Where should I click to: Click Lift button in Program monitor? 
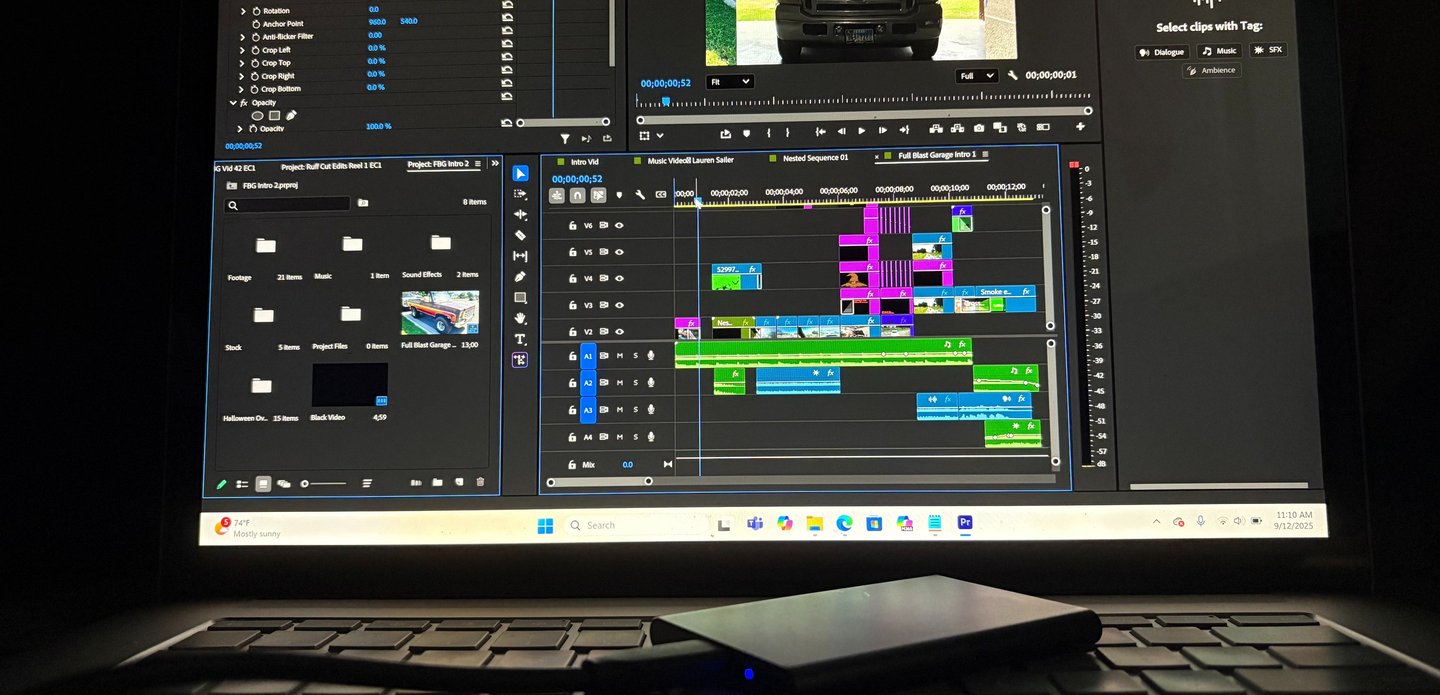click(x=936, y=128)
